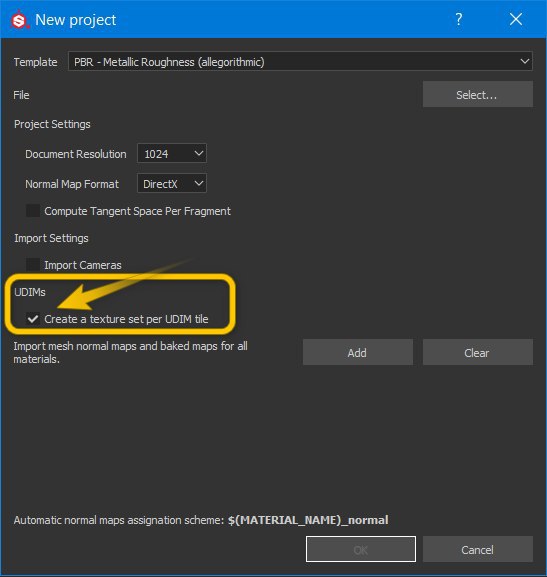Click the File label
The width and height of the screenshot is (547, 577).
point(21,95)
